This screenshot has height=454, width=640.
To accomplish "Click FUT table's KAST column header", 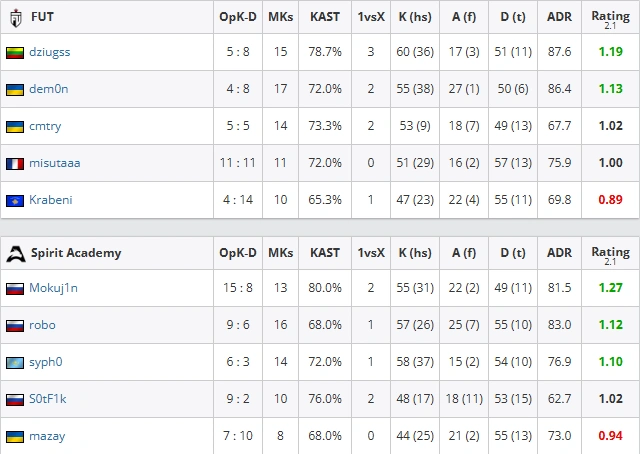I will coord(325,17).
